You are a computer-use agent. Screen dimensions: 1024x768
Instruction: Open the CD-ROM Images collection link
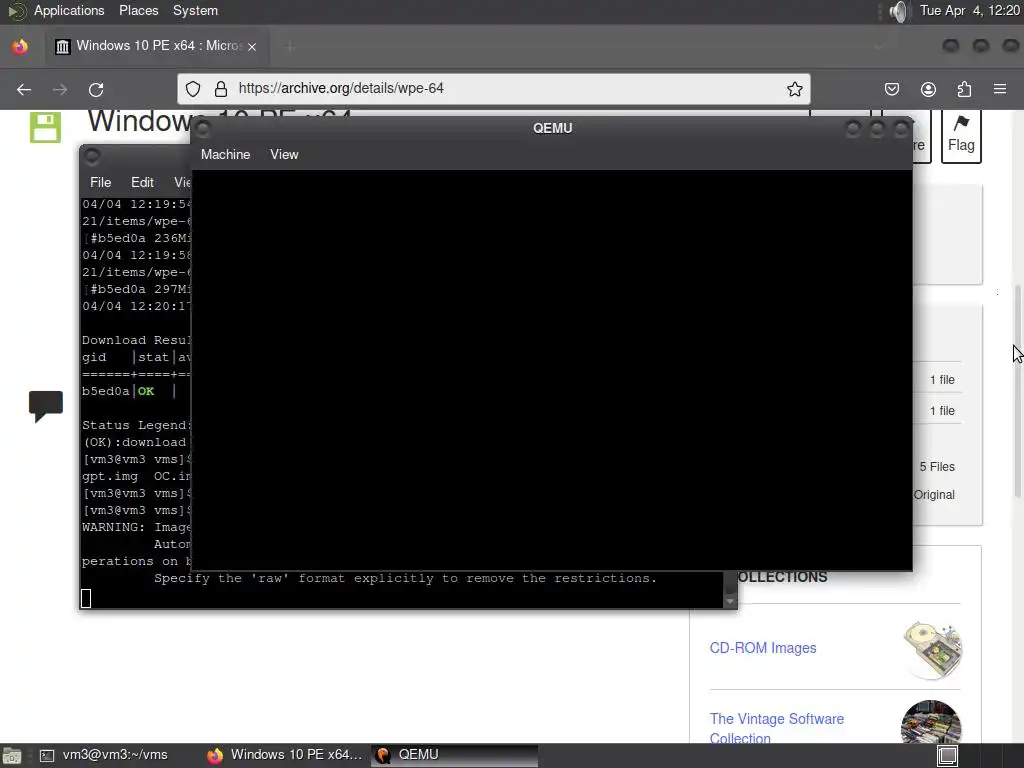pos(763,648)
